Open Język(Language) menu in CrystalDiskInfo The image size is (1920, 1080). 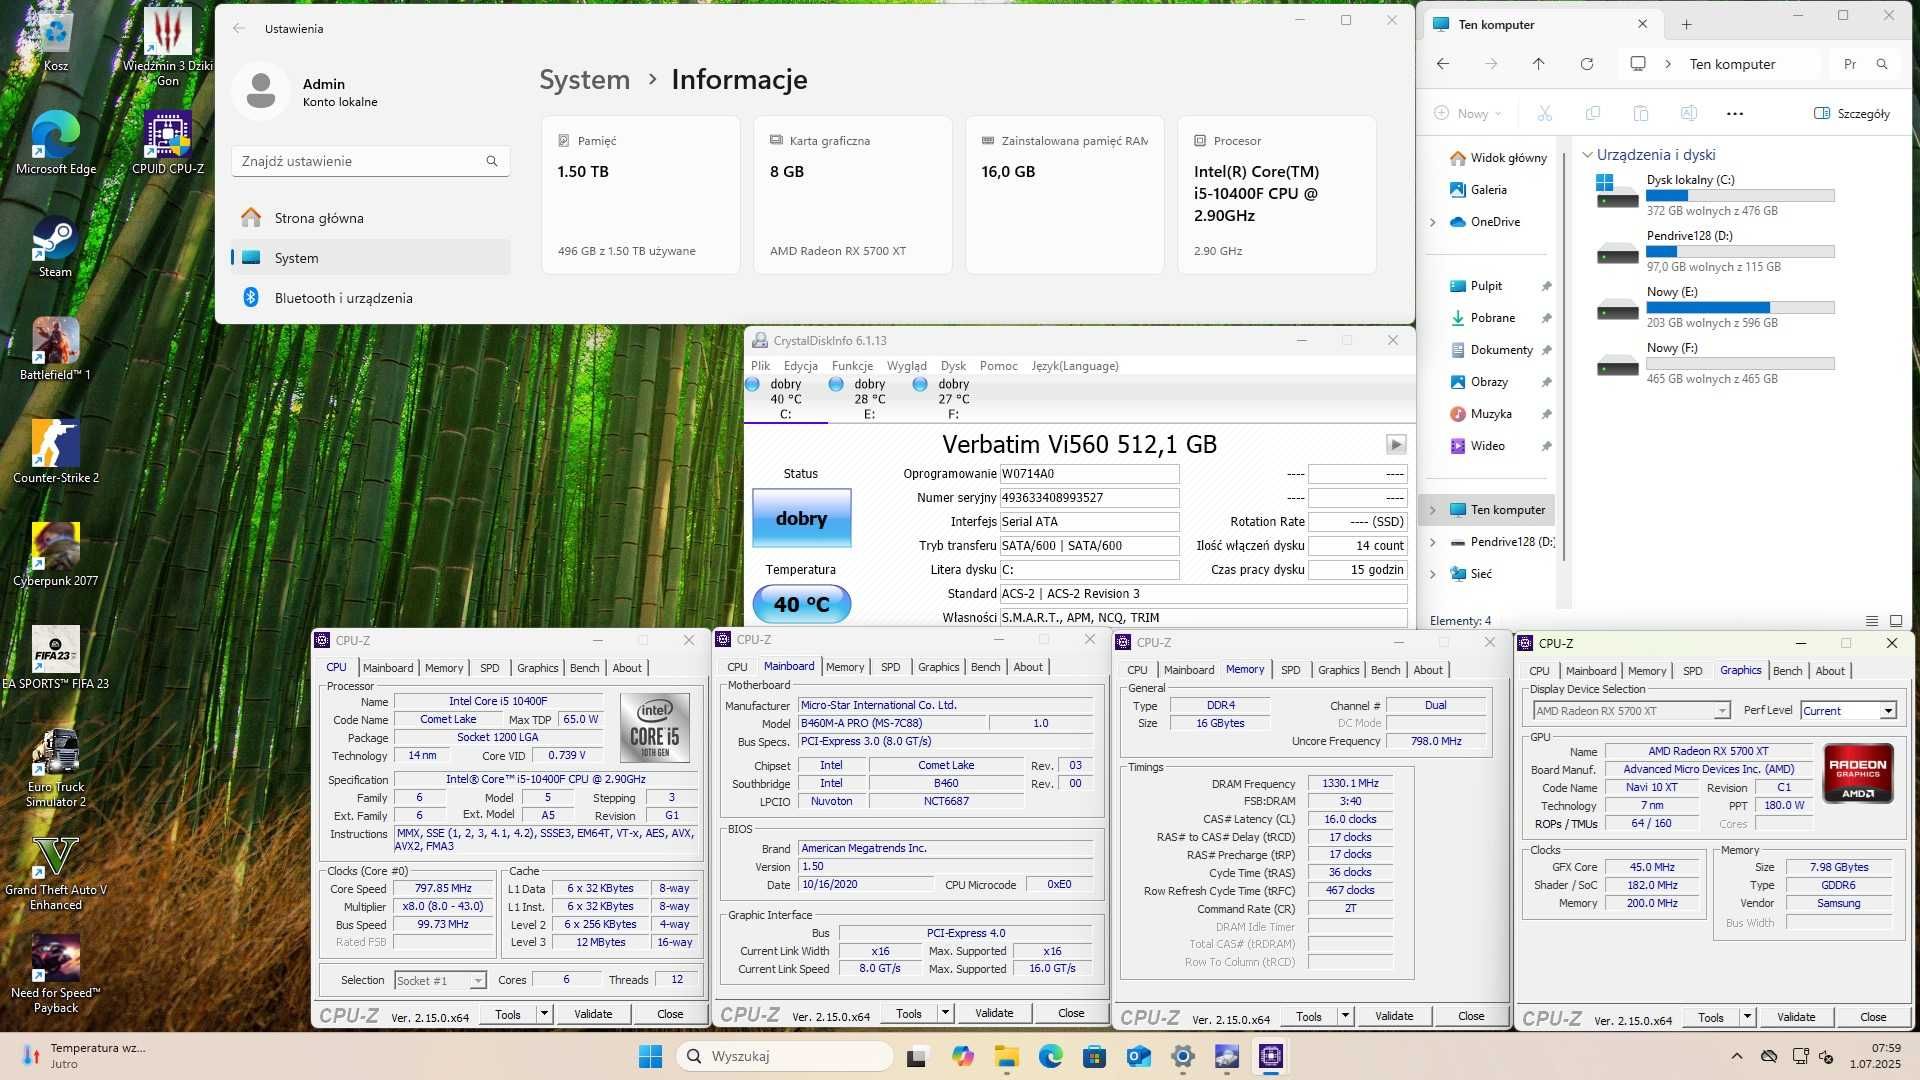(1075, 366)
